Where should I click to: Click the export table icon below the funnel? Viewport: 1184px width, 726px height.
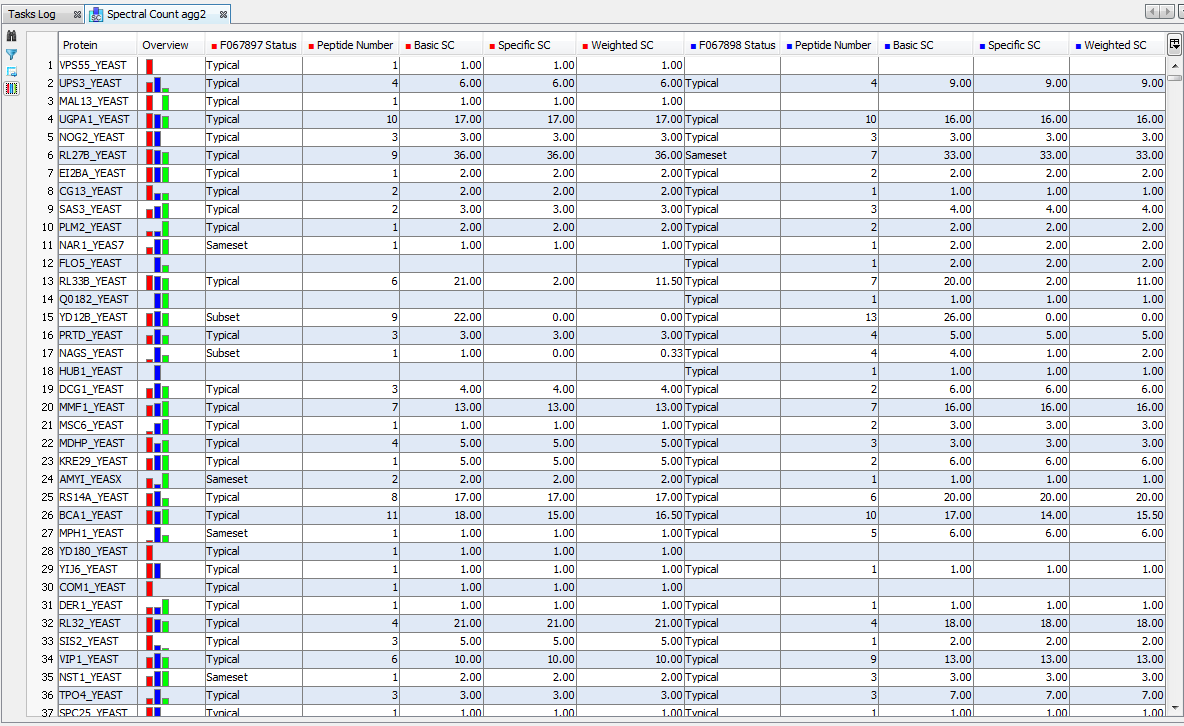point(12,71)
